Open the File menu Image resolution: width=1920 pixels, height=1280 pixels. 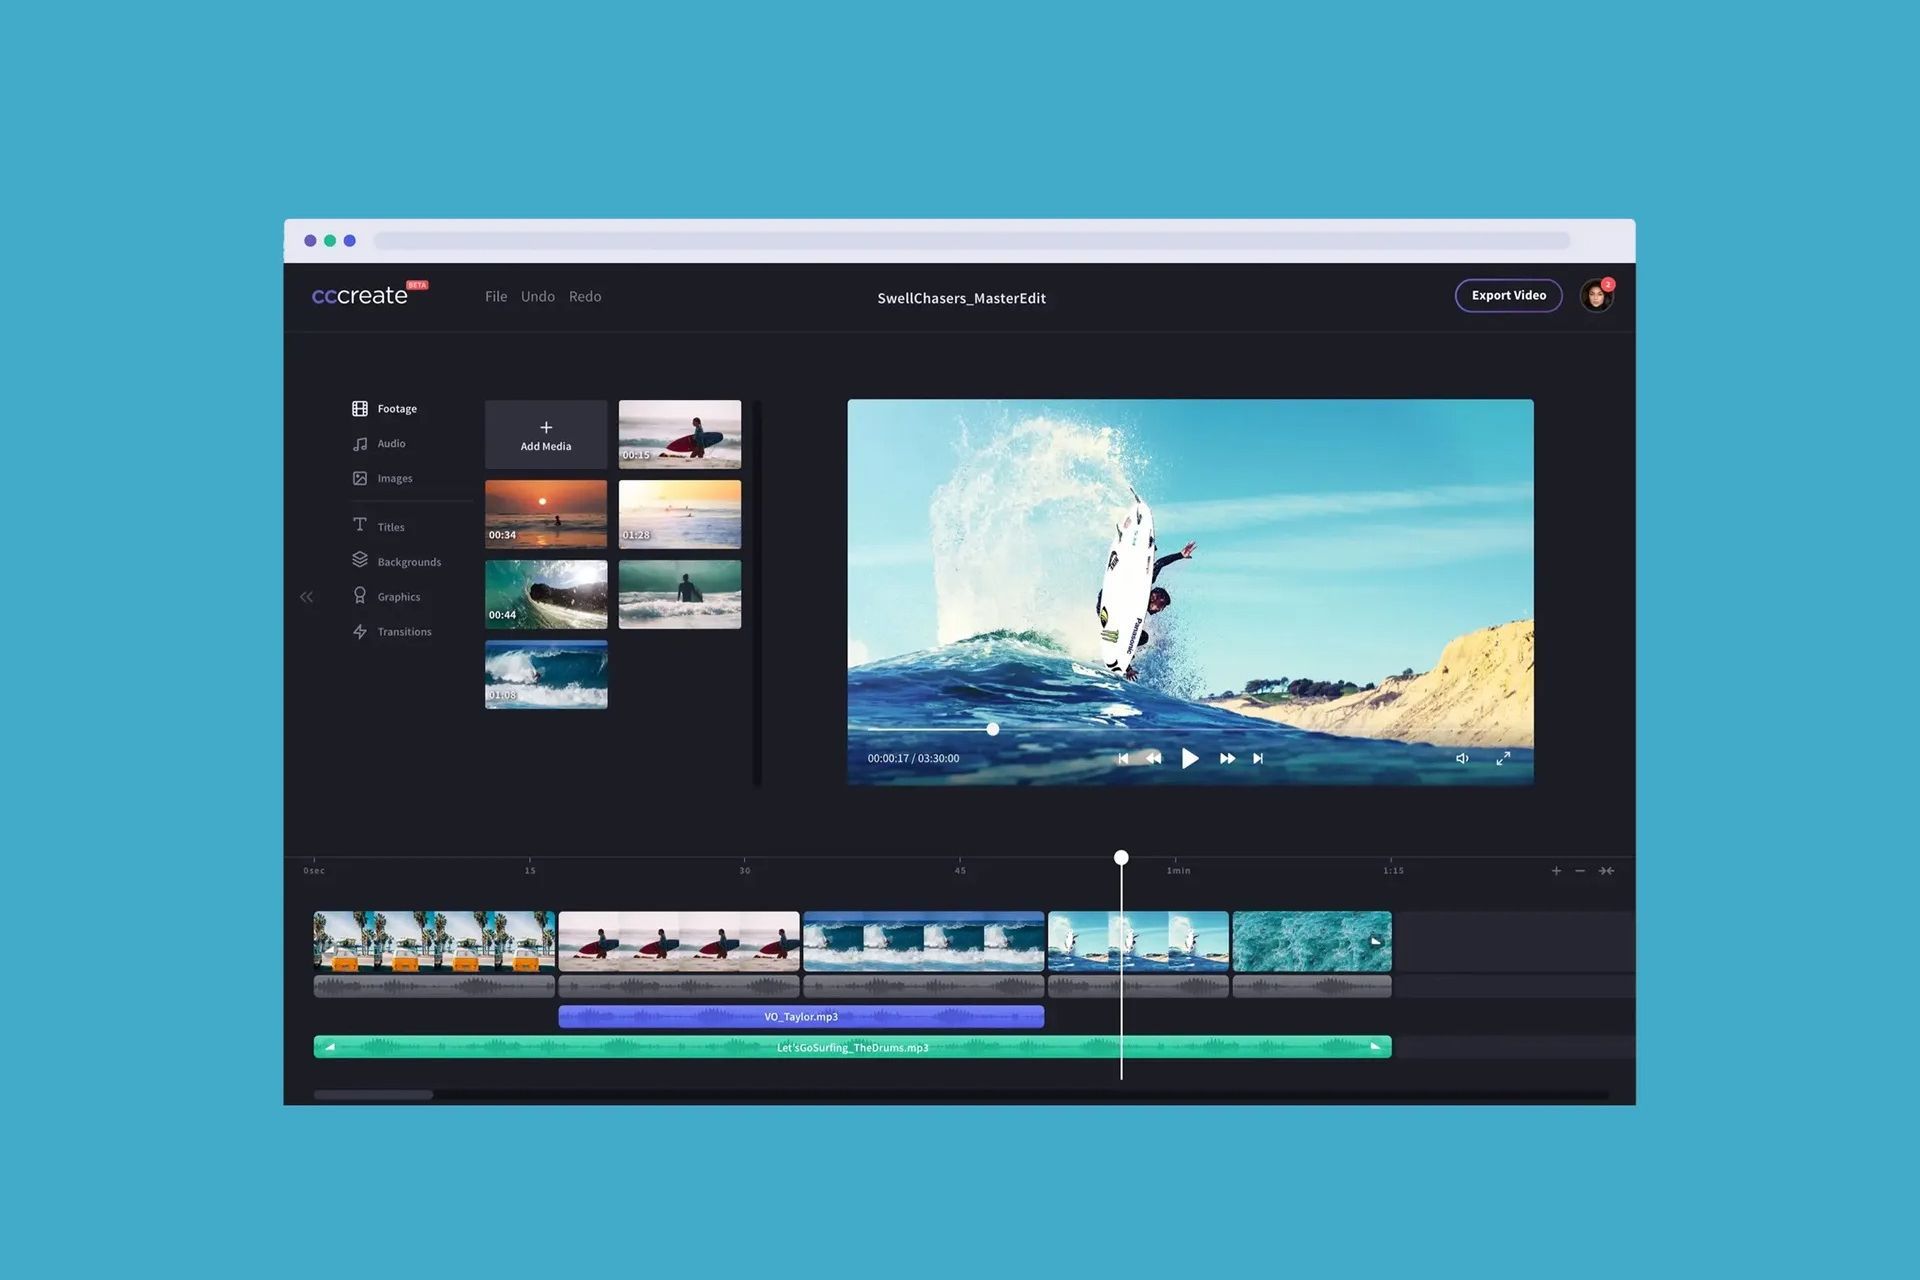pyautogui.click(x=496, y=296)
